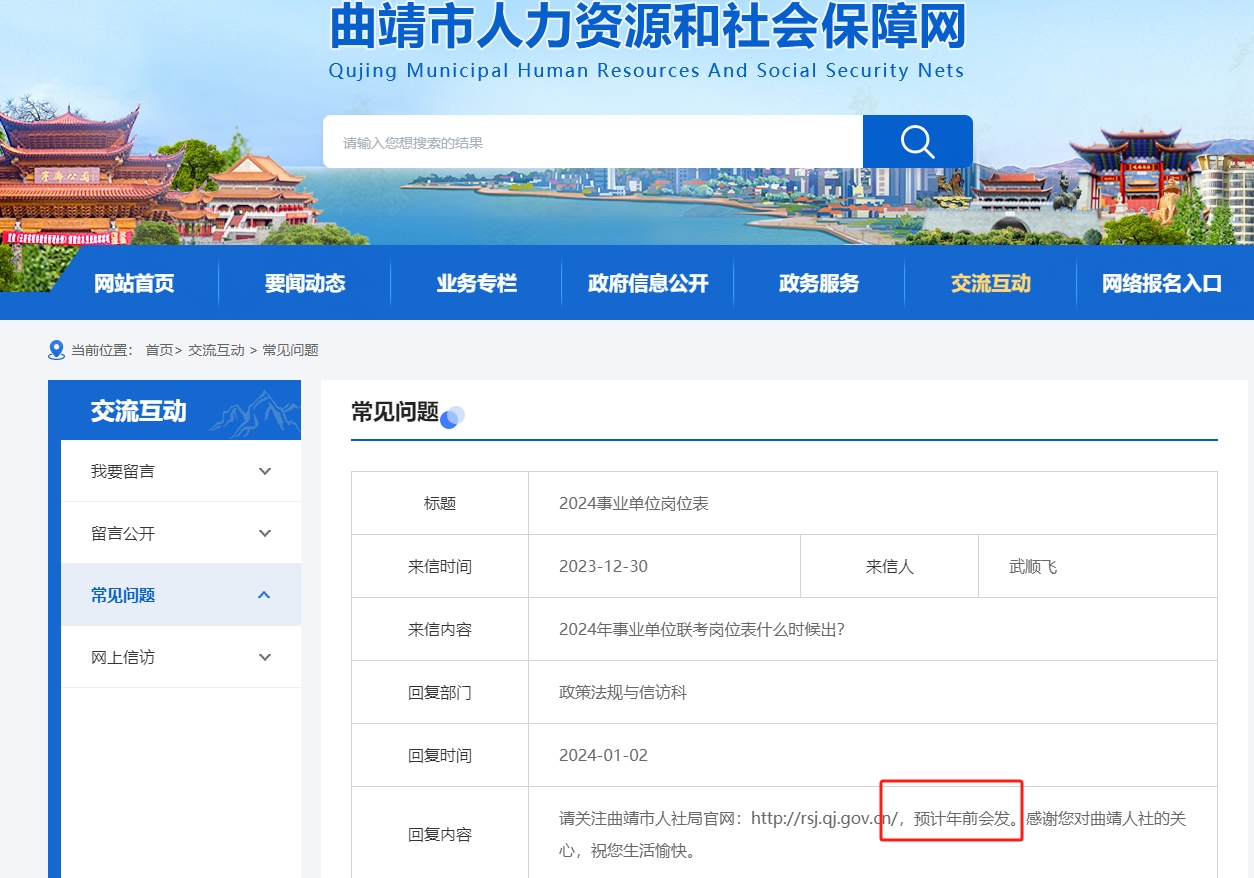Image resolution: width=1254 pixels, height=878 pixels.
Task: Select 政务服务 in the navigation bar
Action: [x=819, y=283]
